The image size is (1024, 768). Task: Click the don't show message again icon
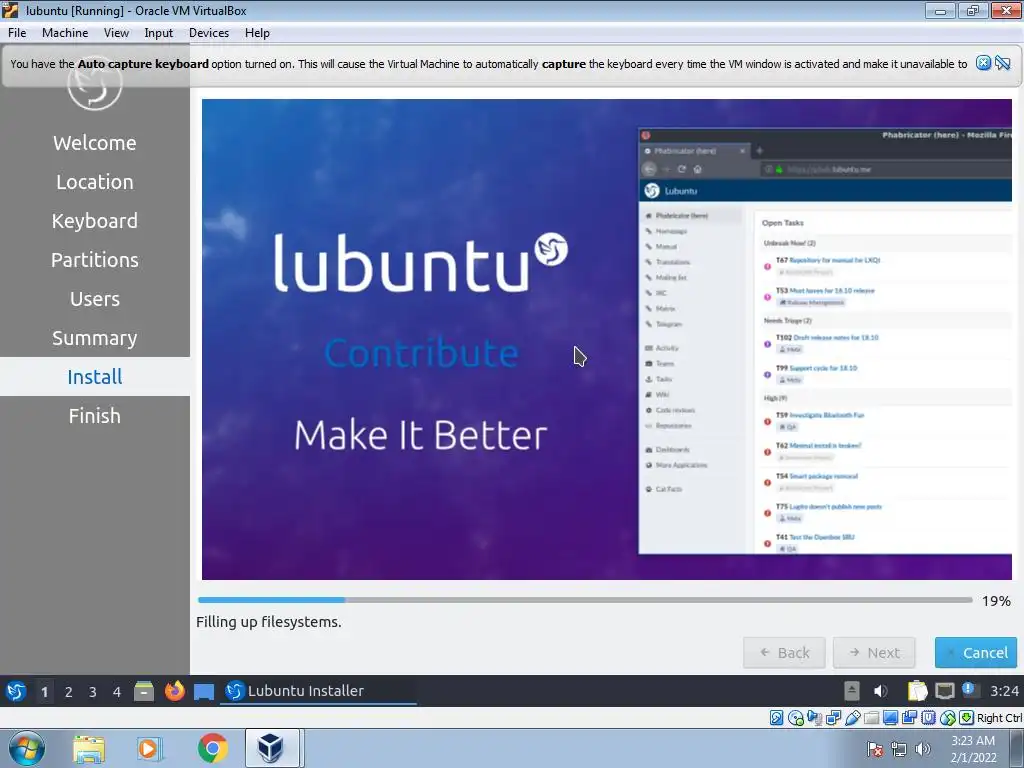click(1003, 63)
